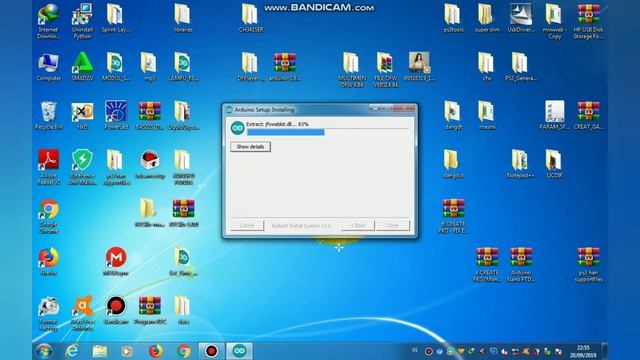Image resolution: width=640 pixels, height=360 pixels.
Task: Click the greyed Close button in installer
Action: tap(393, 225)
